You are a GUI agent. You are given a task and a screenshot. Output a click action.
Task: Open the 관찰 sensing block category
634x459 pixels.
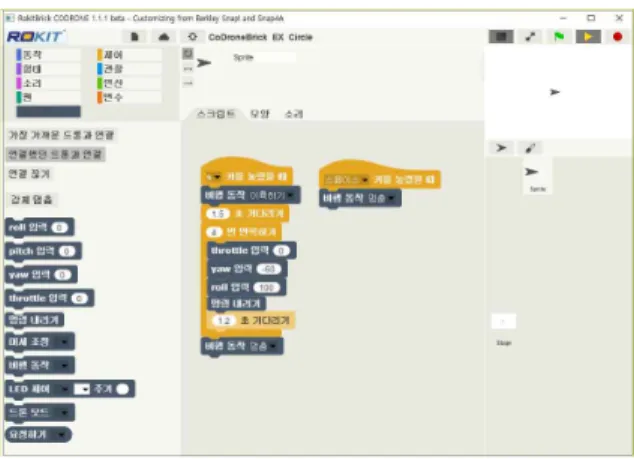coord(129,69)
